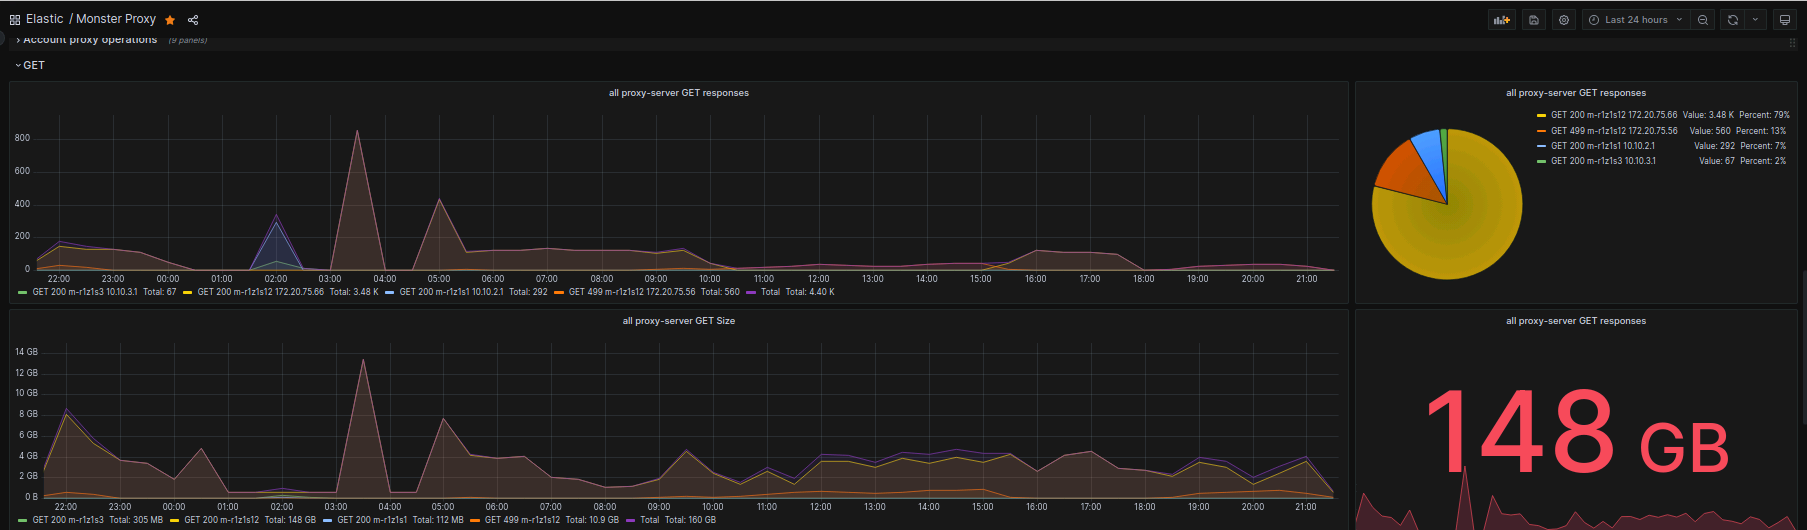Open the pie chart panel title menu
The width and height of the screenshot is (1807, 530).
click(1575, 93)
